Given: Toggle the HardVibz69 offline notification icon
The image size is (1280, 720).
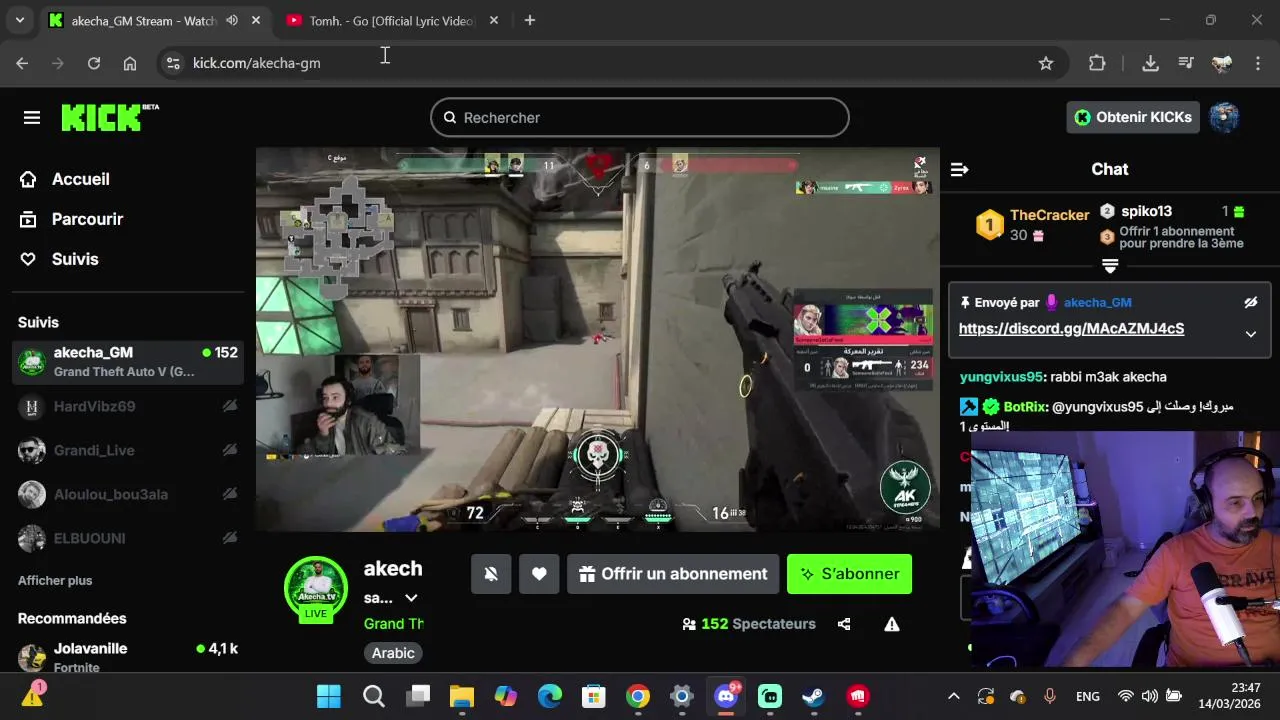Looking at the screenshot, I should [x=230, y=406].
